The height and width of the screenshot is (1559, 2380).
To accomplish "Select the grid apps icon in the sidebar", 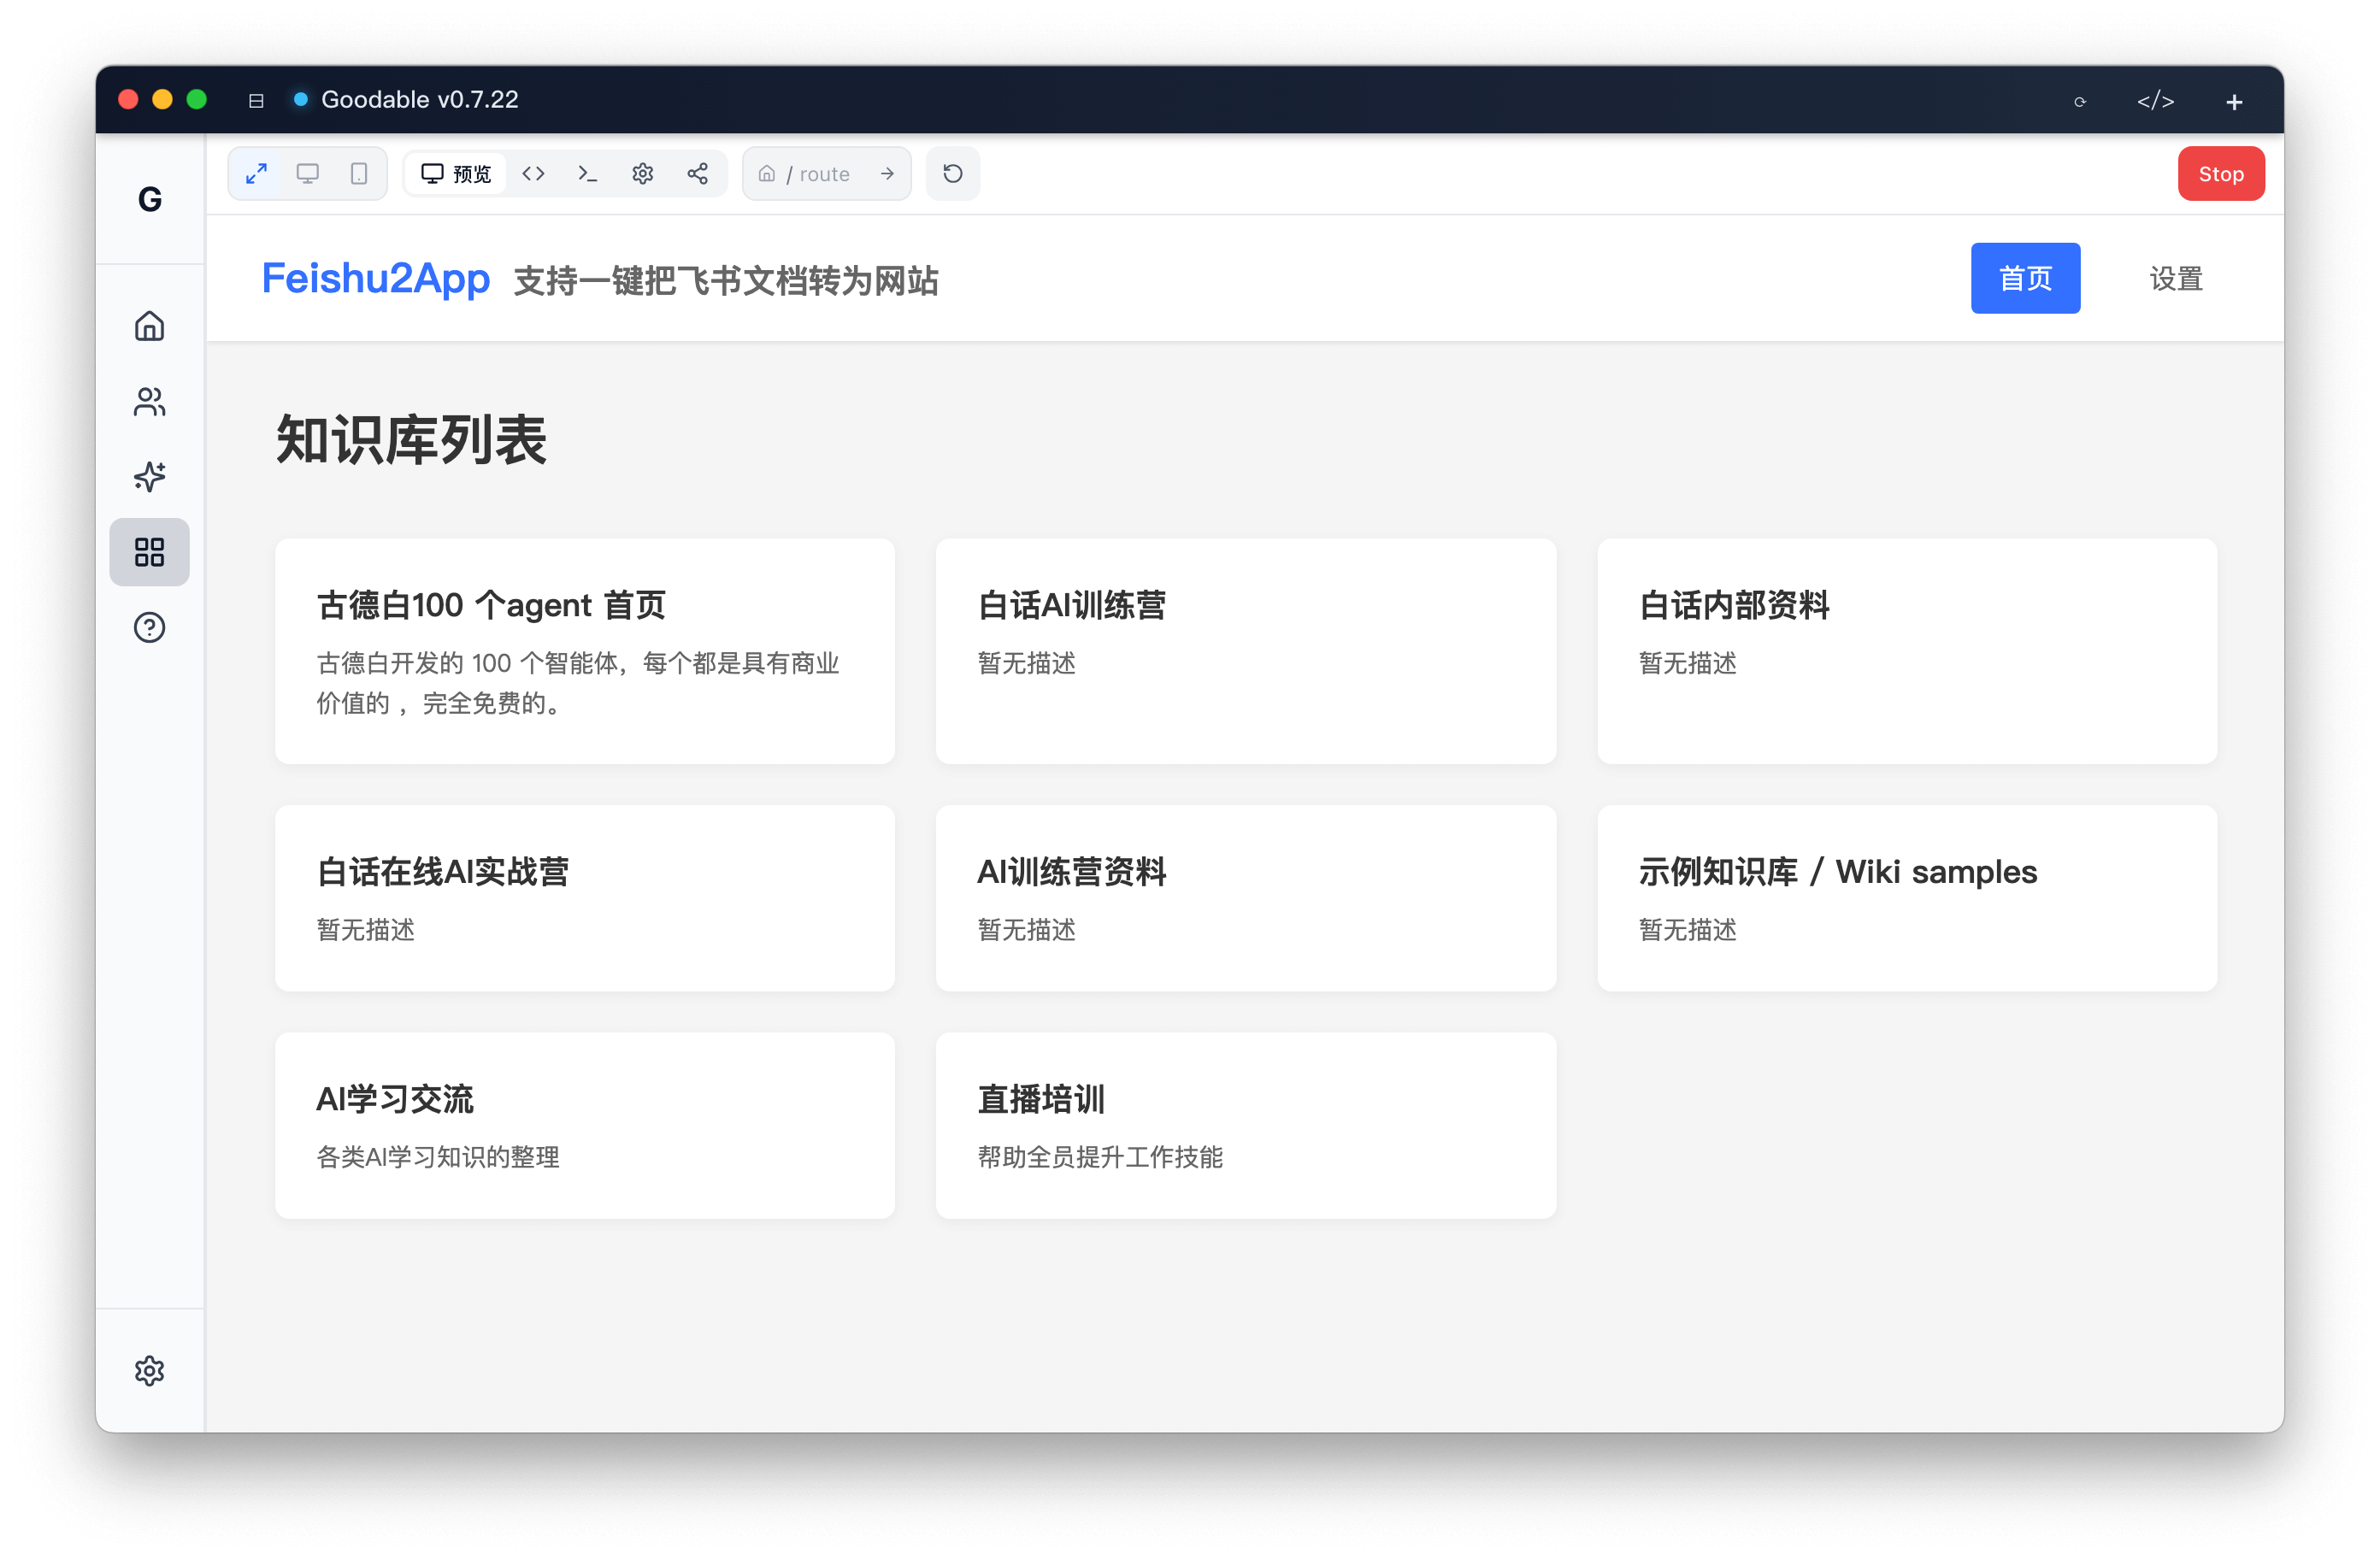I will point(149,551).
